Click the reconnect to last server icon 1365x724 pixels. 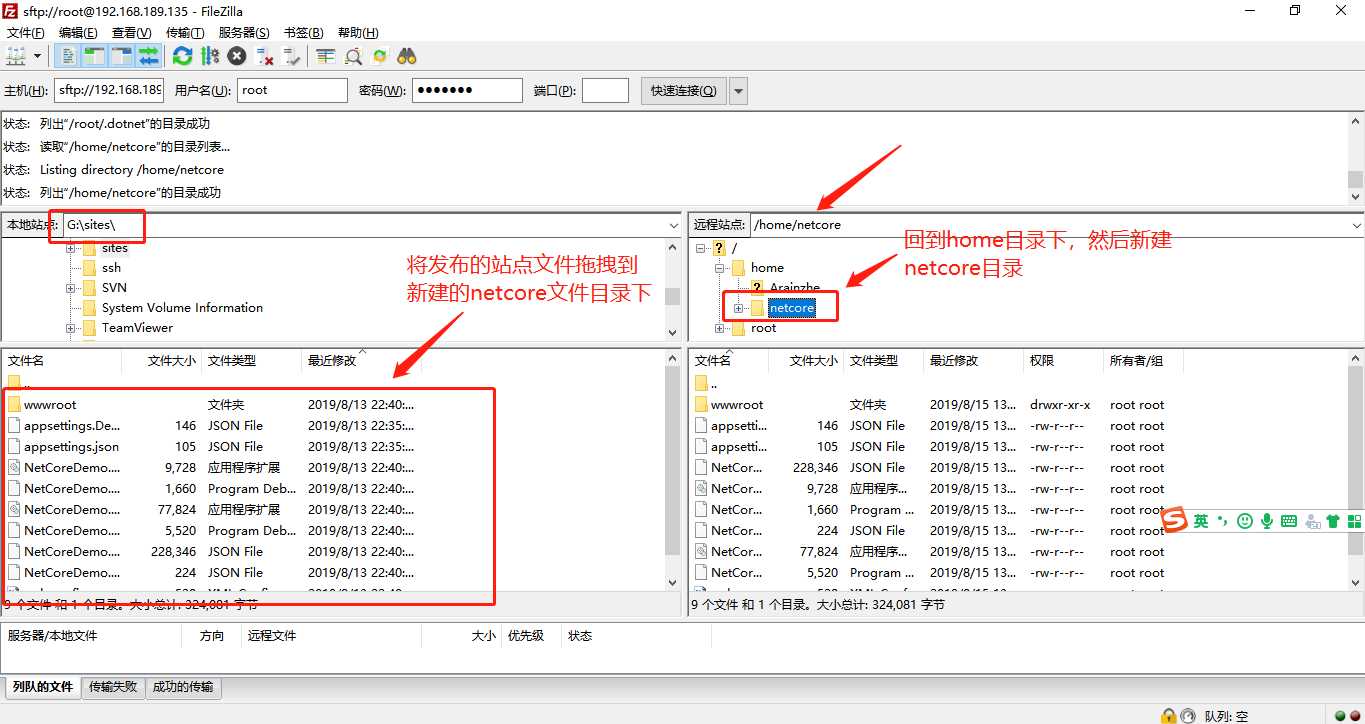(x=292, y=56)
